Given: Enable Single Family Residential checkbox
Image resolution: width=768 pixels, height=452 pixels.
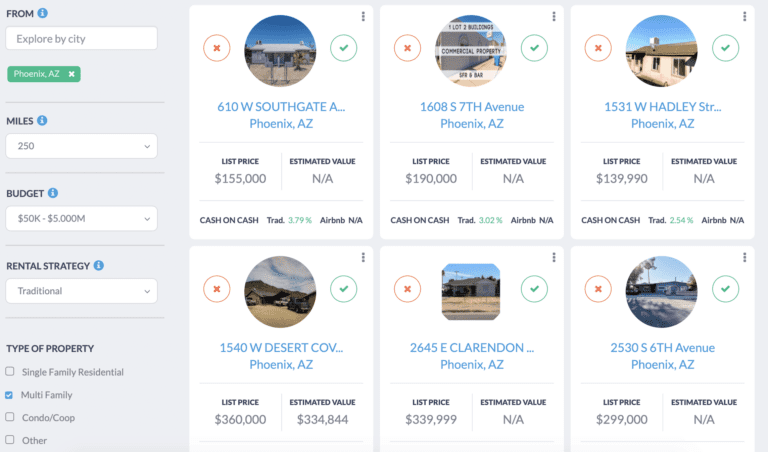Looking at the screenshot, I should click(10, 372).
